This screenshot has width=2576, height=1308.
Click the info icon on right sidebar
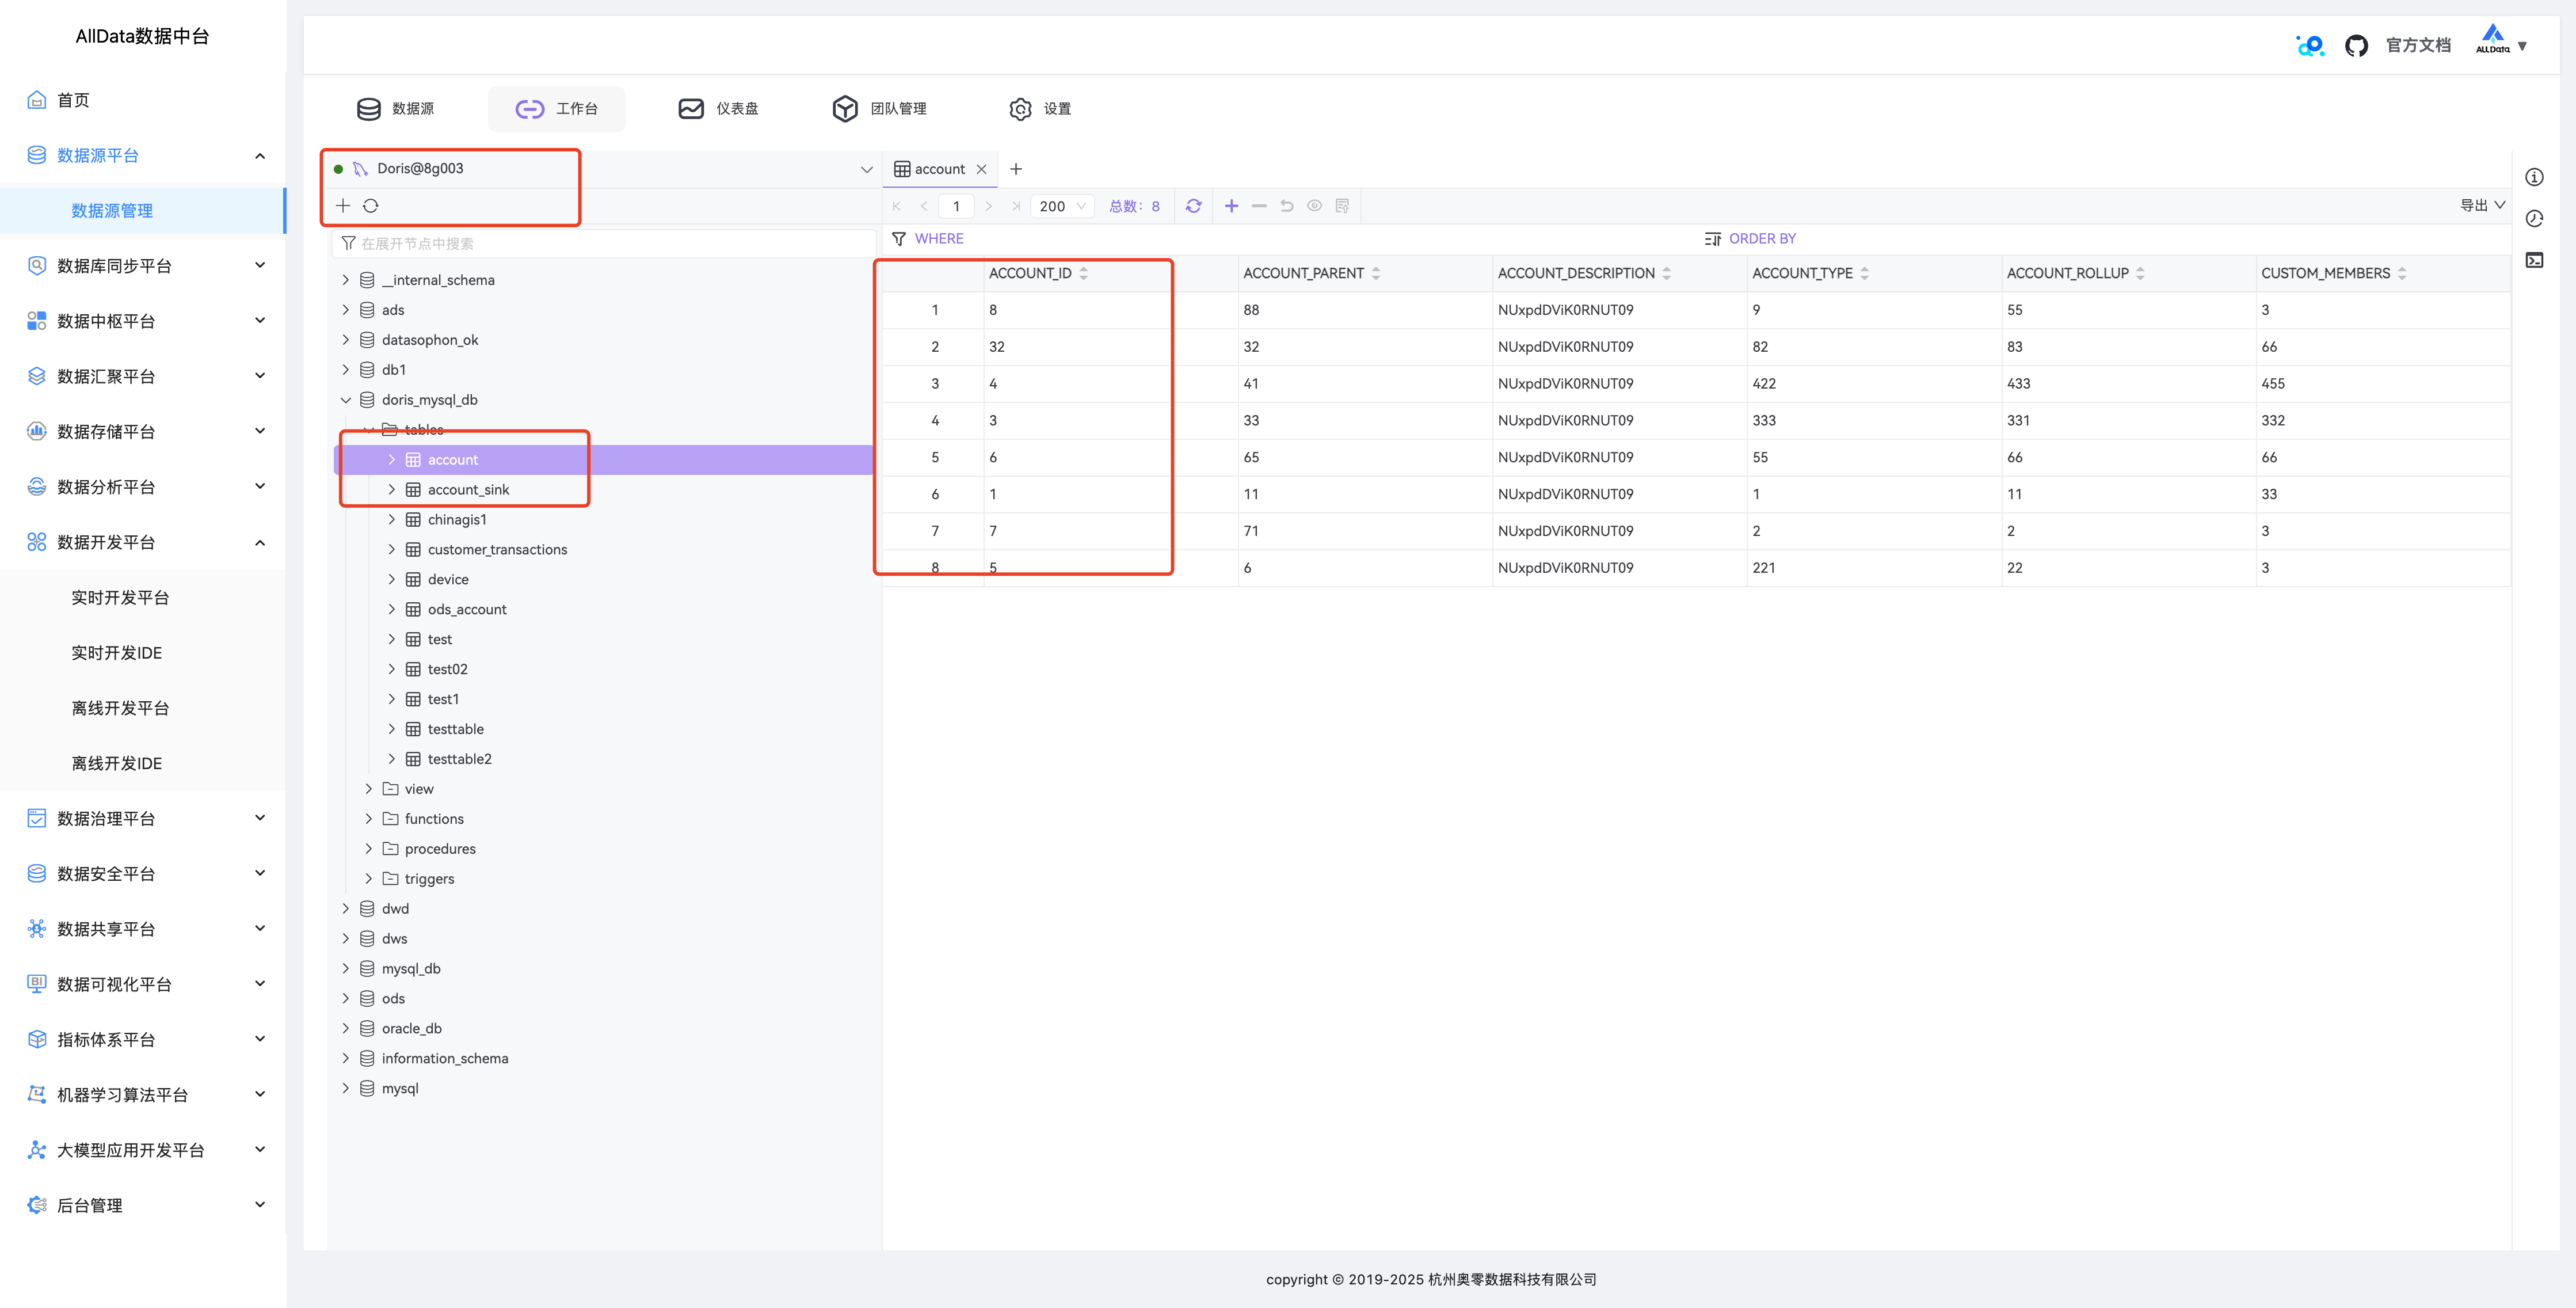(x=2534, y=178)
